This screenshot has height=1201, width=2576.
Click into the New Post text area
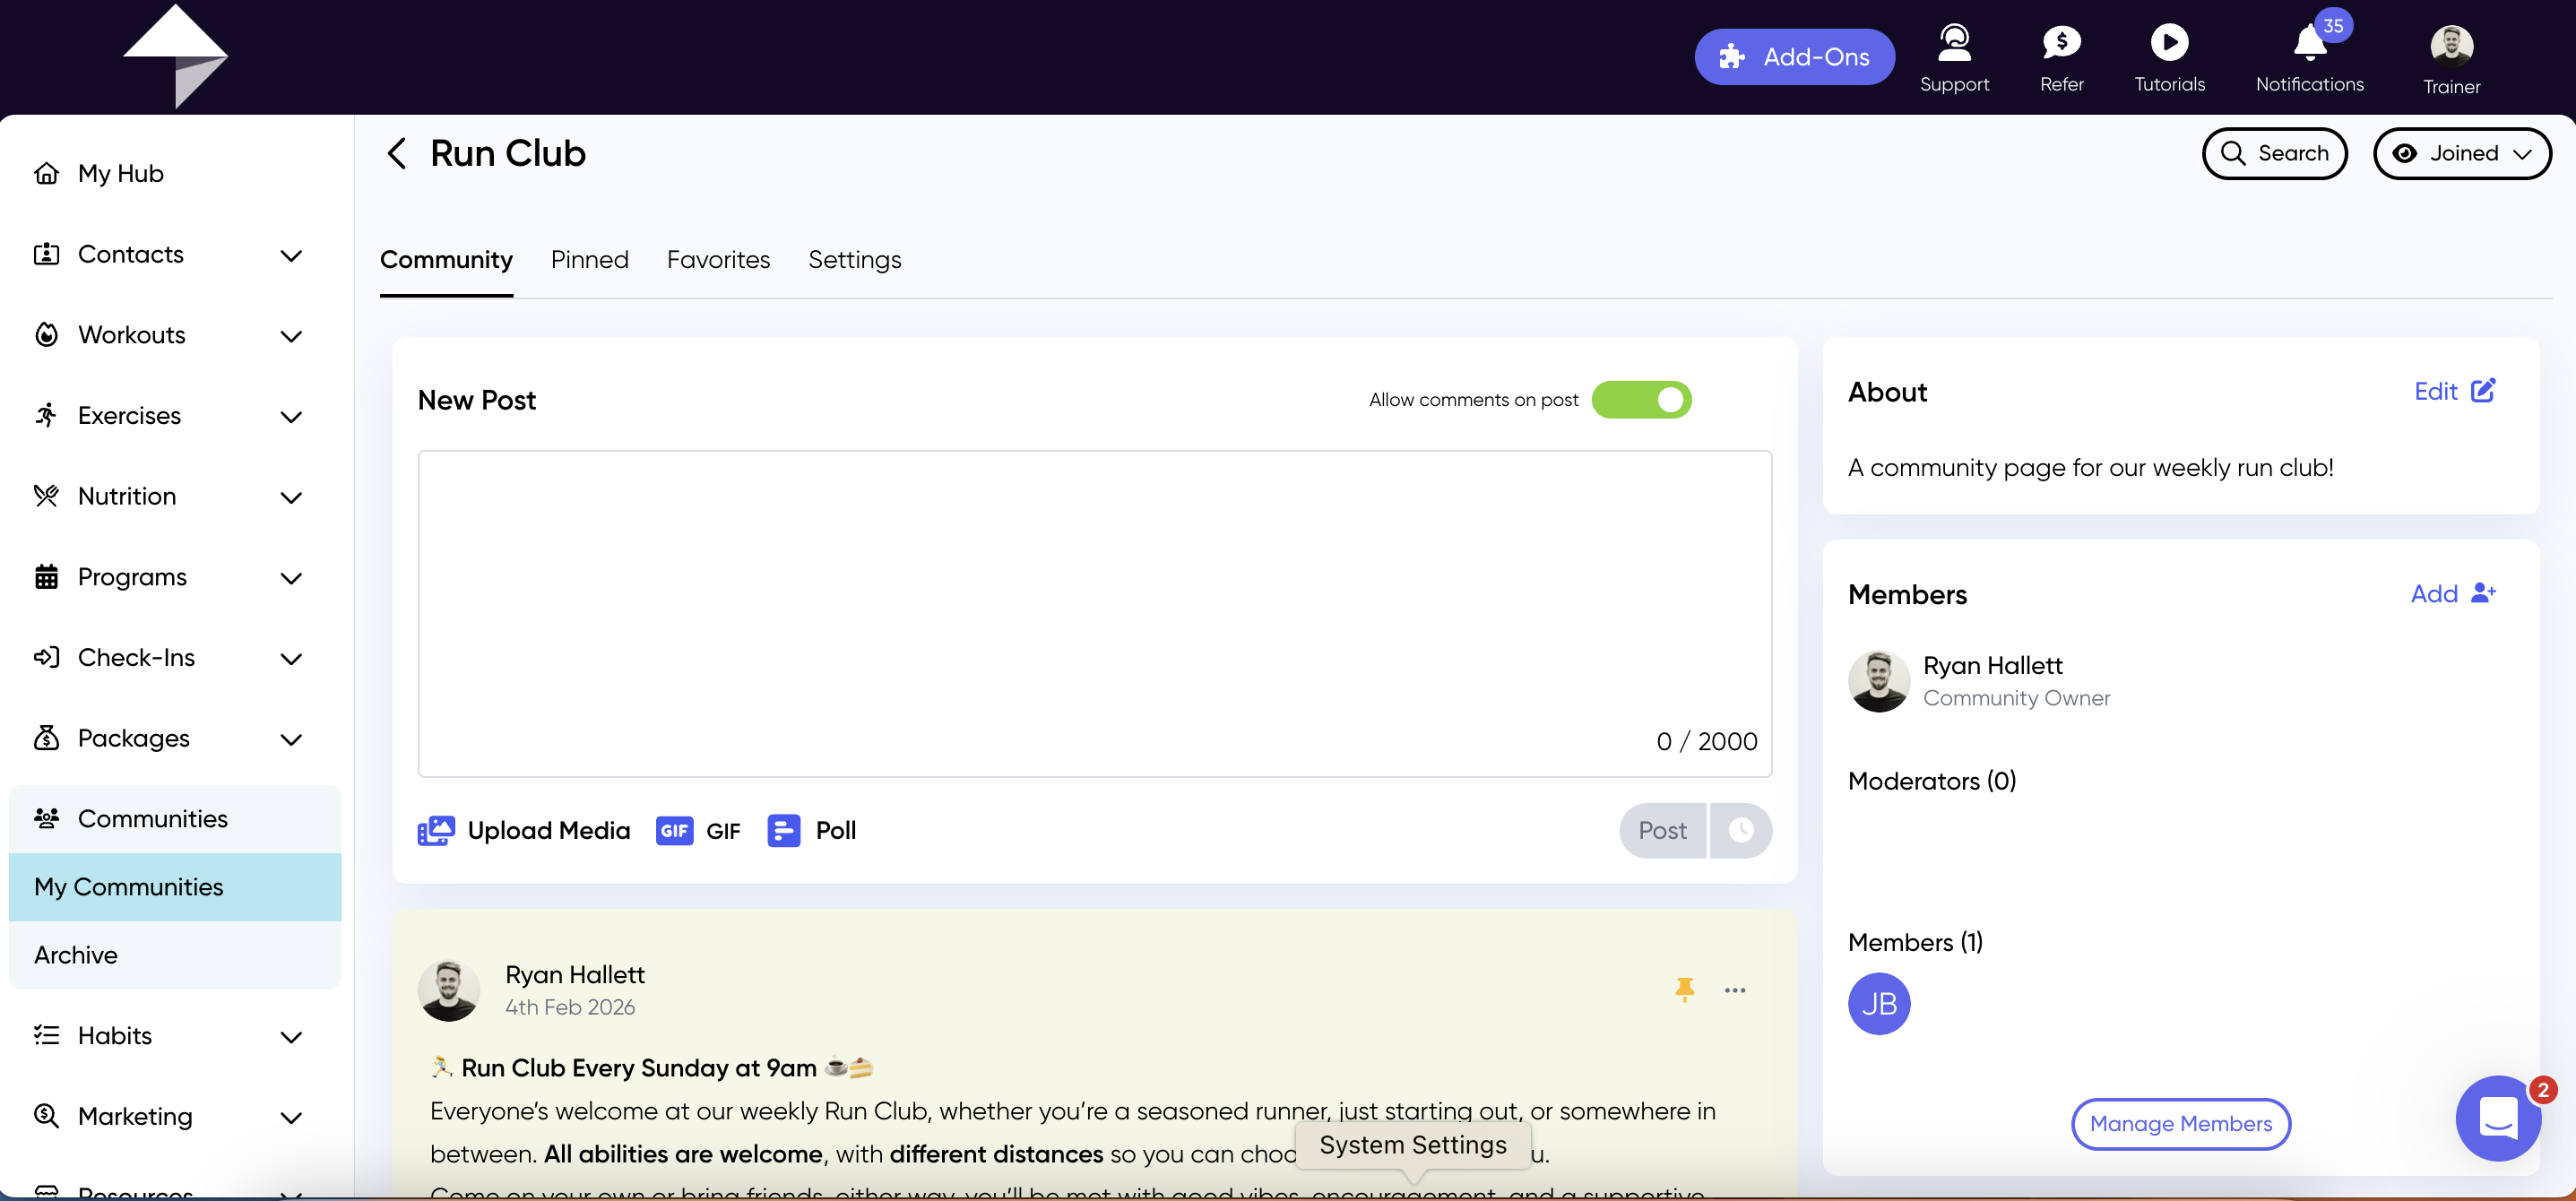click(1095, 613)
